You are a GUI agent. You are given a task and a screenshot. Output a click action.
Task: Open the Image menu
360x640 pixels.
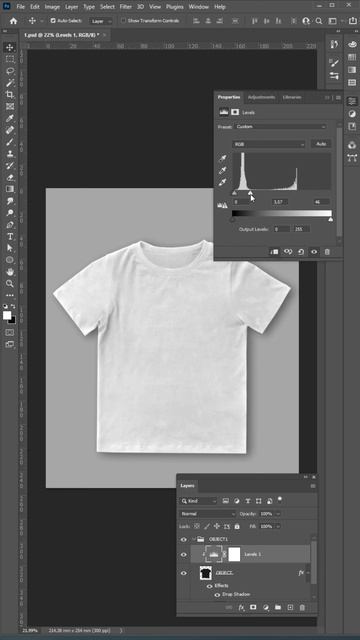pos(52,7)
